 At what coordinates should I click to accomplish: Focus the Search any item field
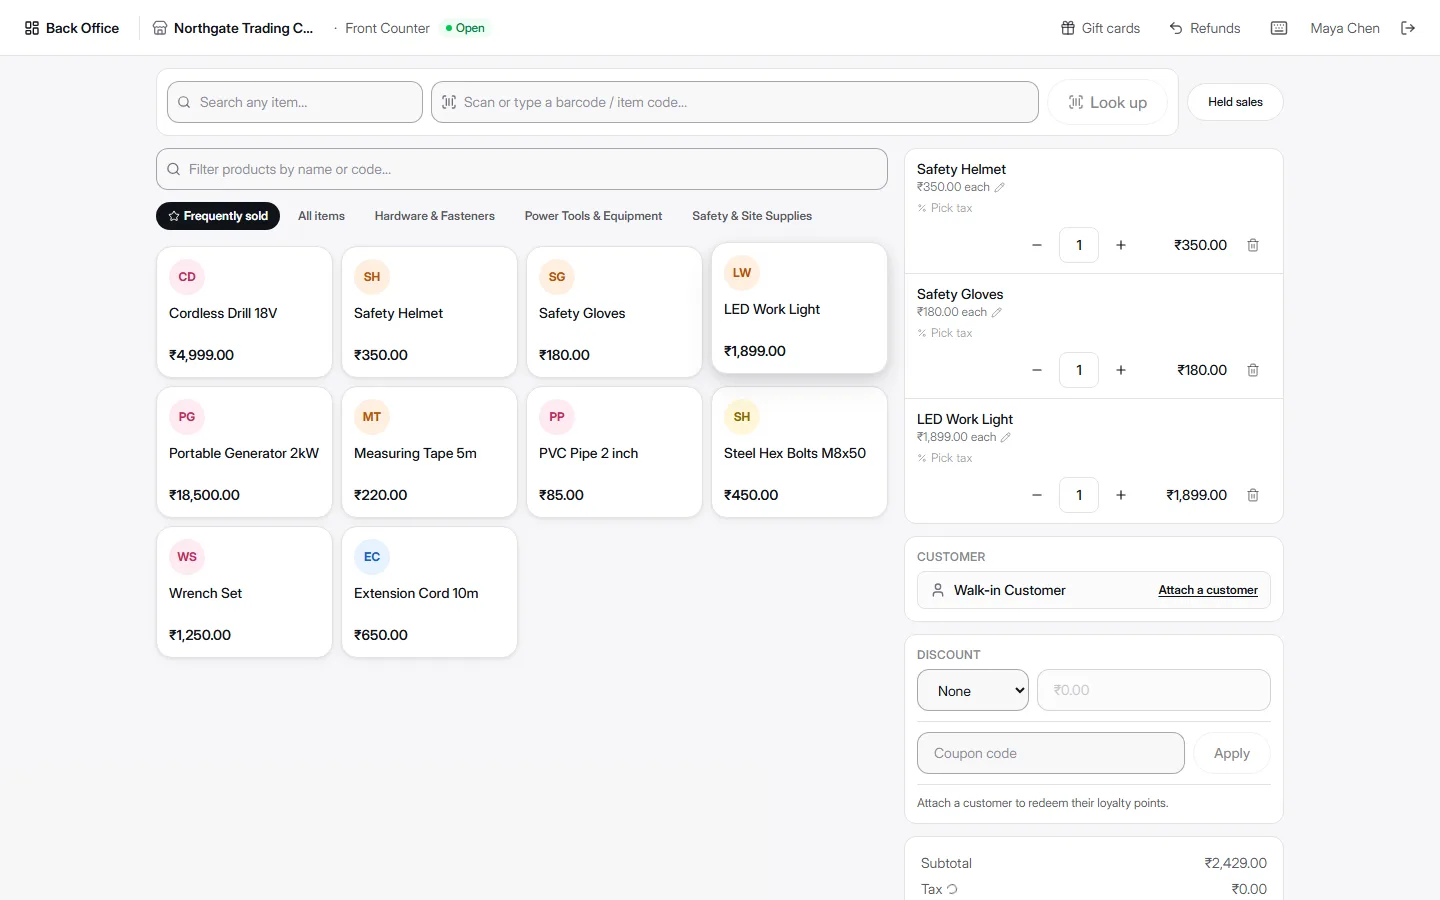click(295, 102)
